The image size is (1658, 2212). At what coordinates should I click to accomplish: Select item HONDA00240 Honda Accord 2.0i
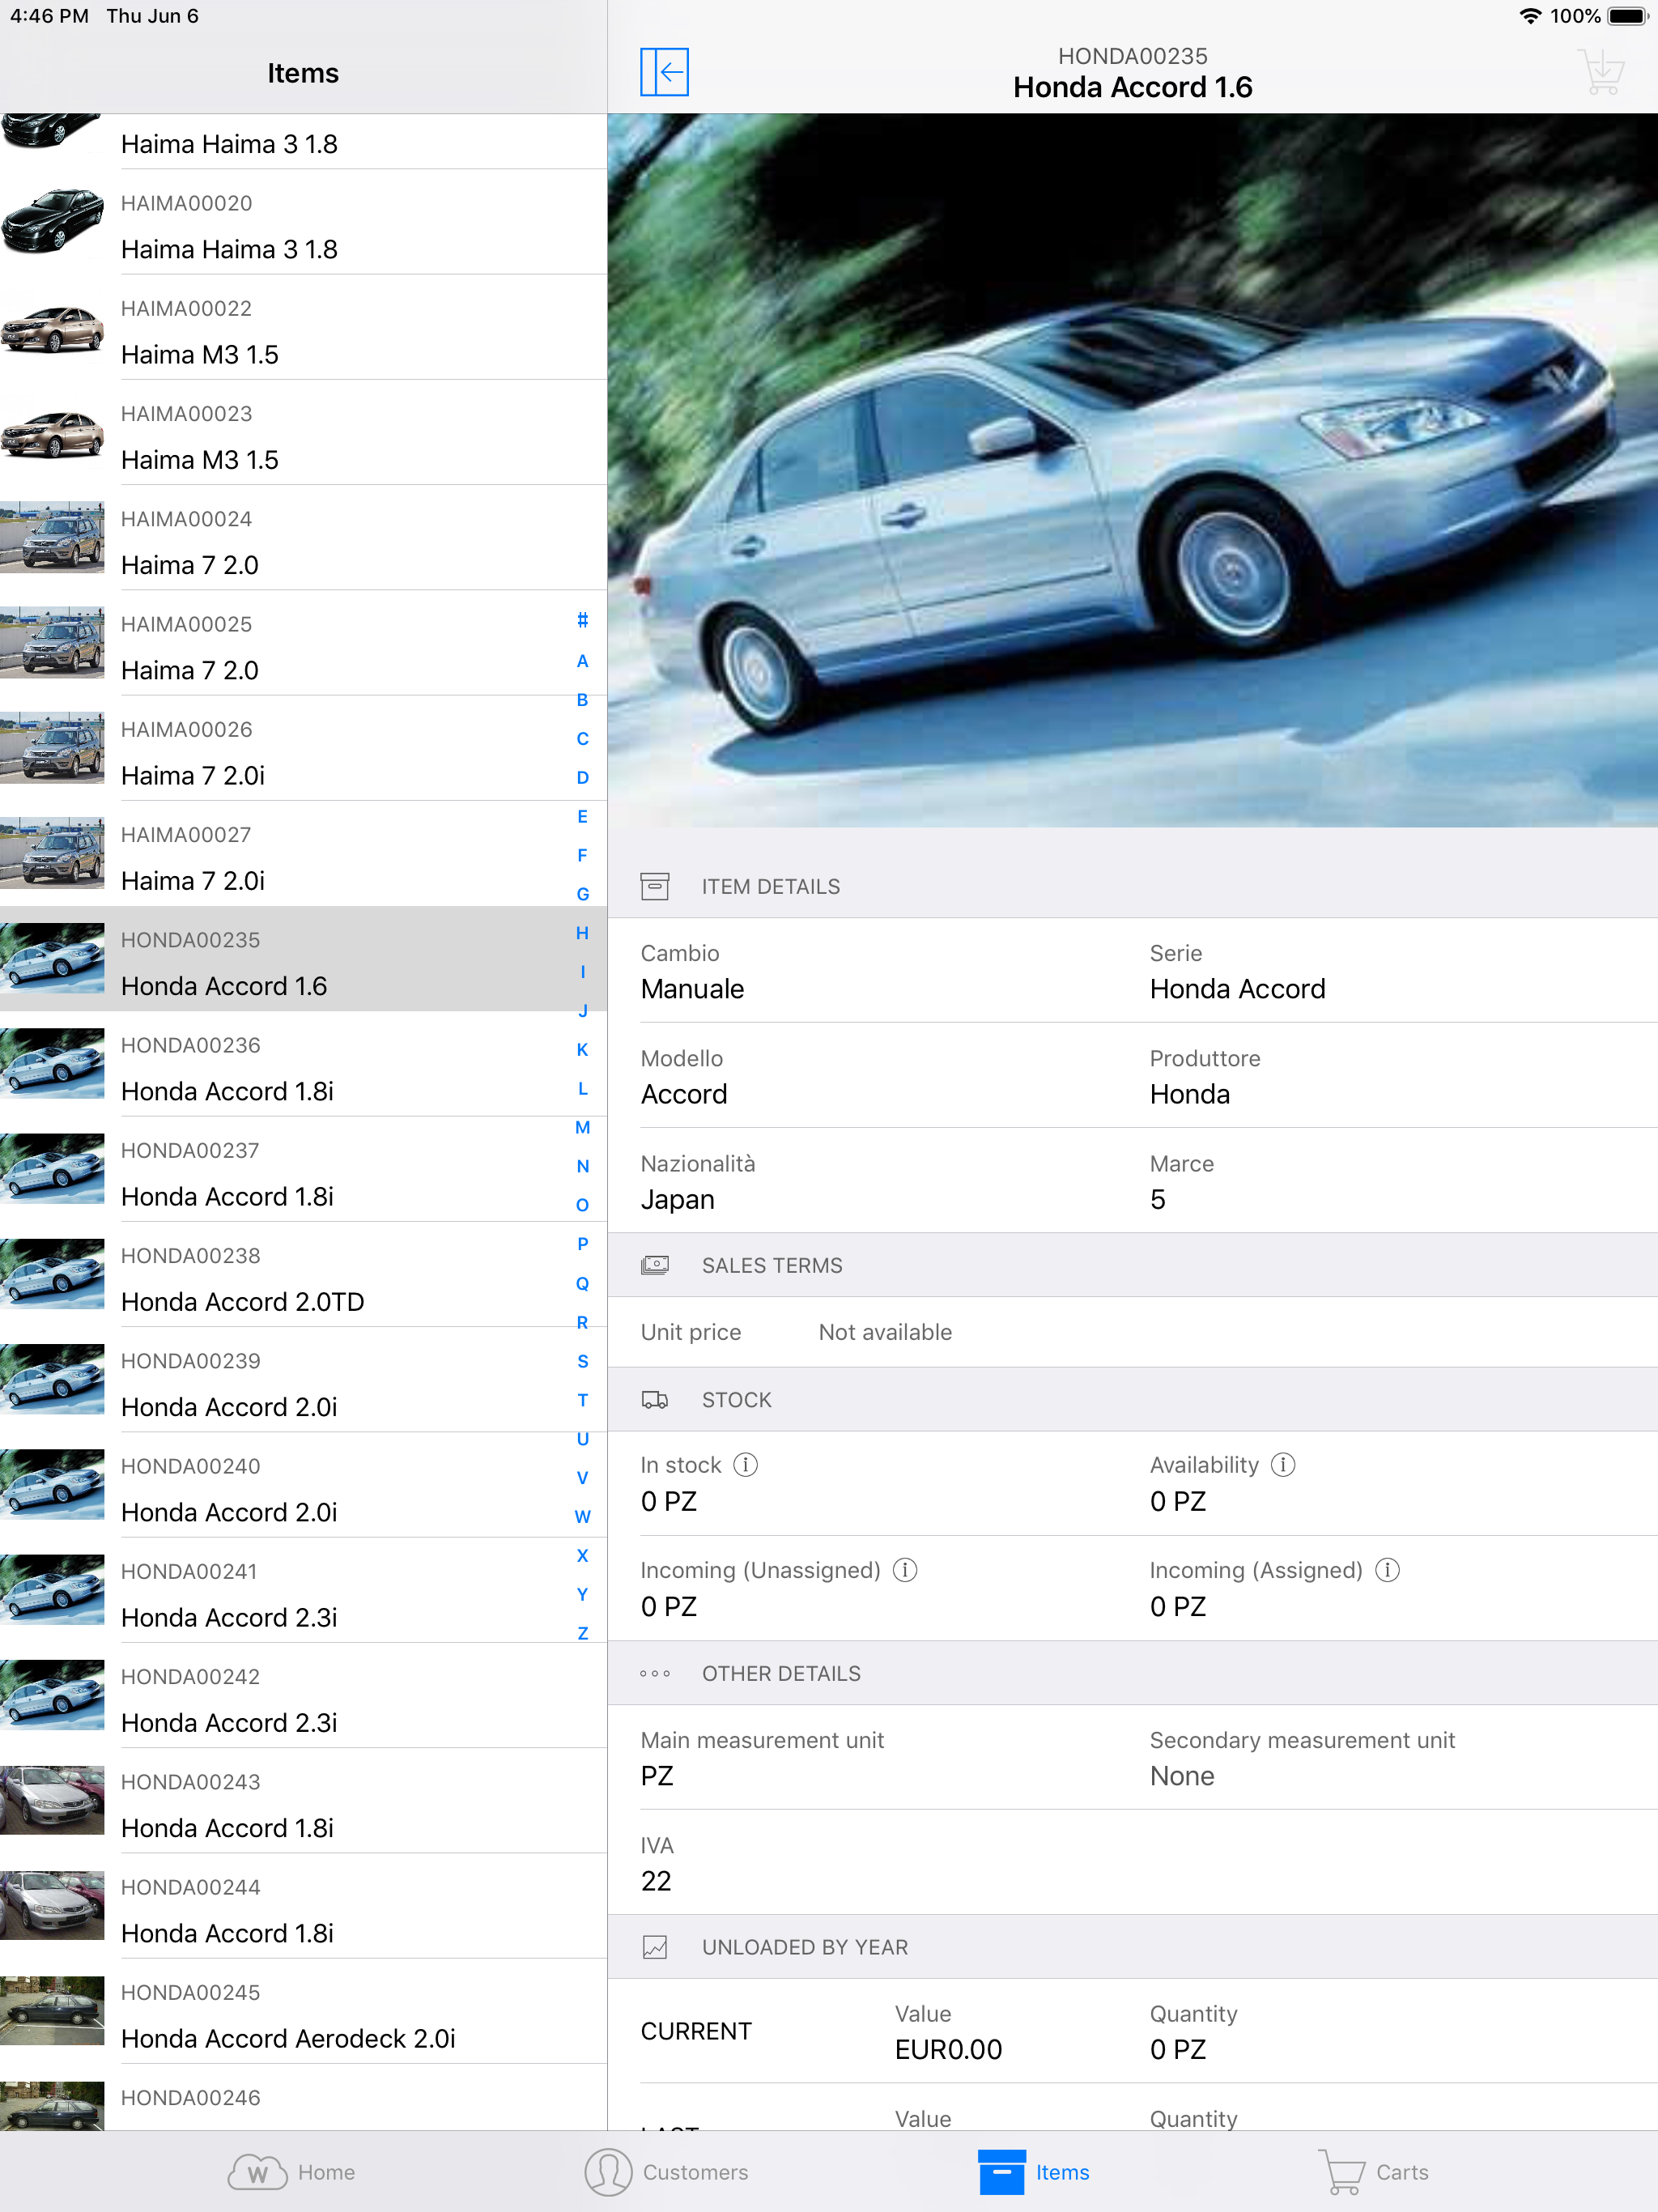tap(303, 1485)
